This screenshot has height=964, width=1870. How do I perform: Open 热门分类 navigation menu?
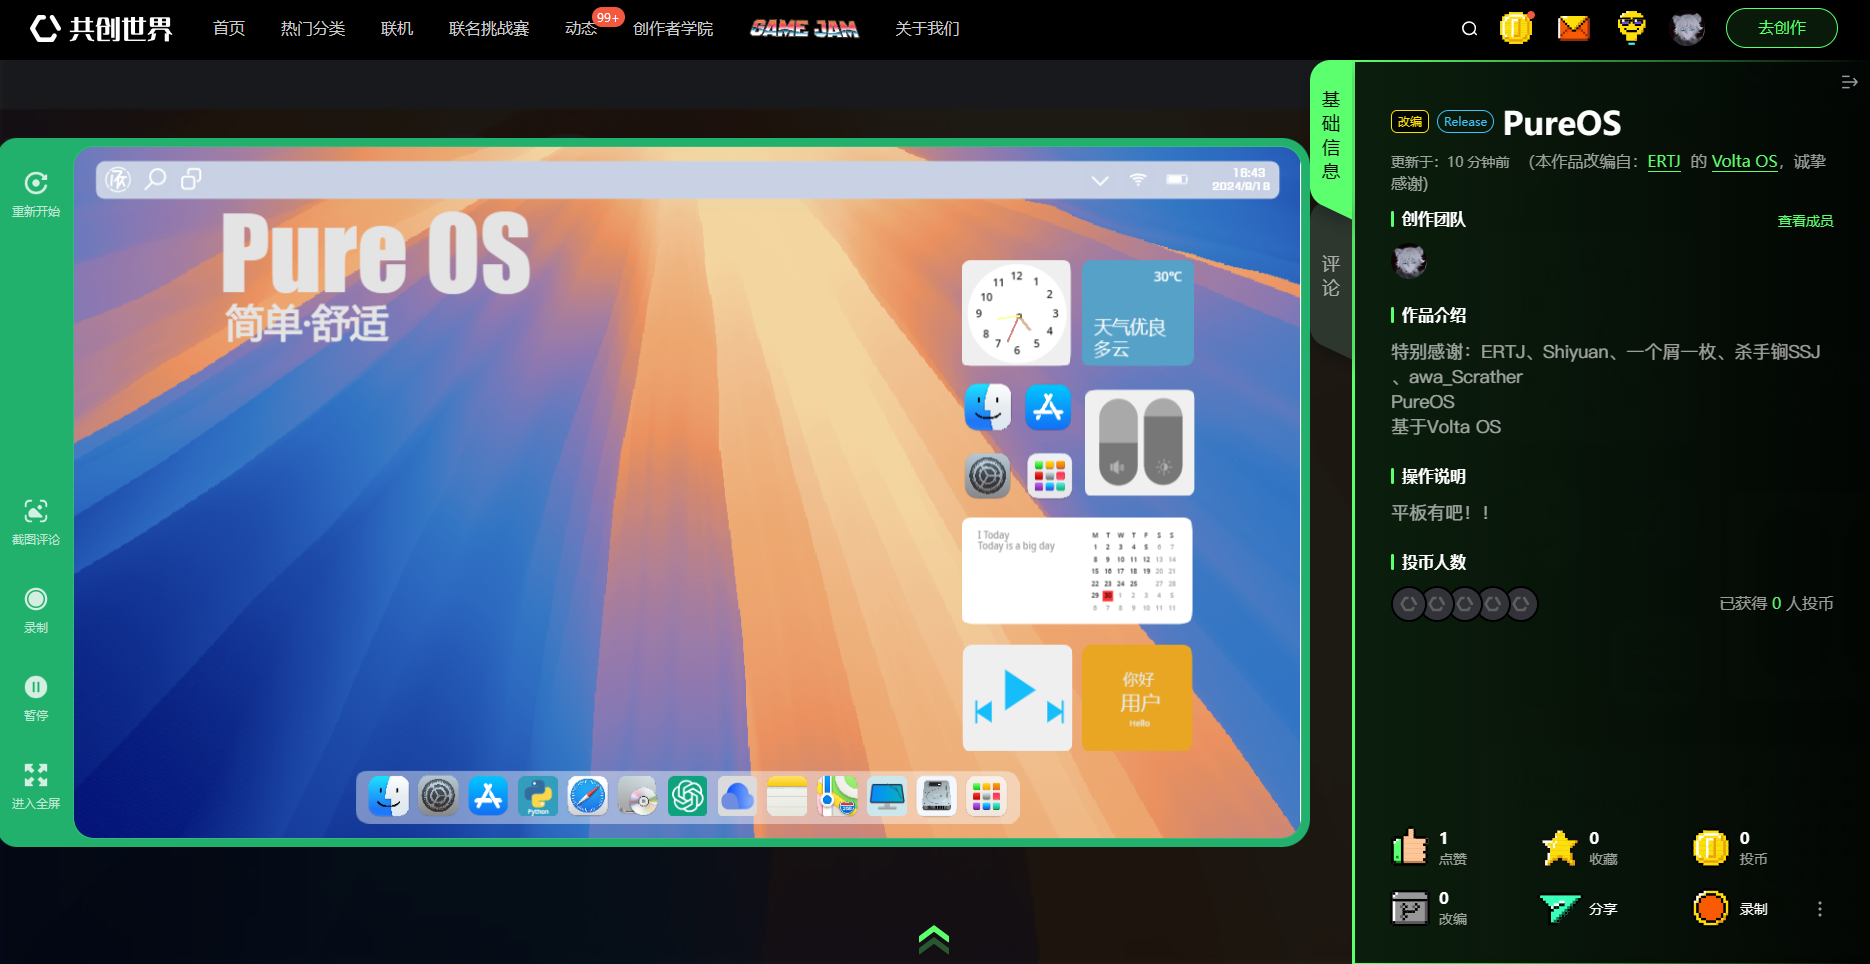coord(313,28)
